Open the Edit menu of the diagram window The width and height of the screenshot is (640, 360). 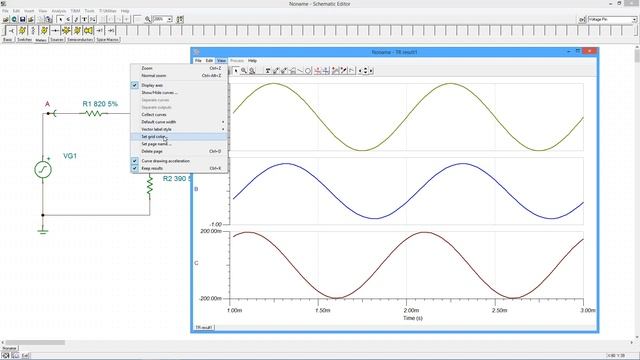coord(209,60)
